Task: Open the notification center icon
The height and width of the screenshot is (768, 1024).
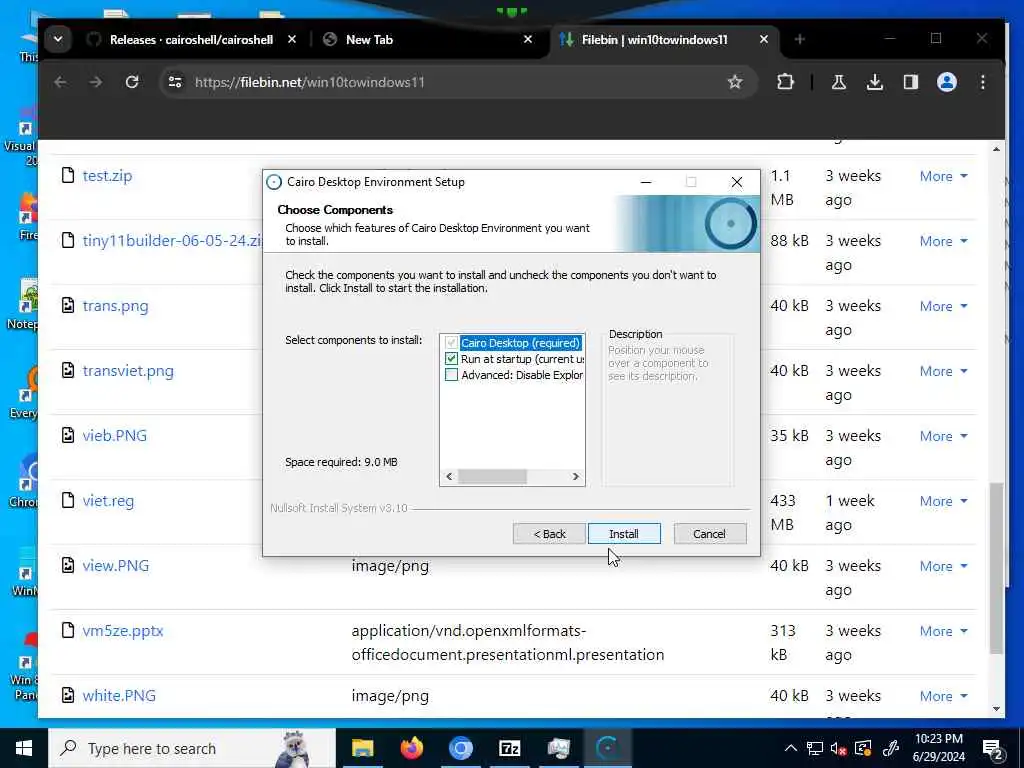Action: [993, 748]
